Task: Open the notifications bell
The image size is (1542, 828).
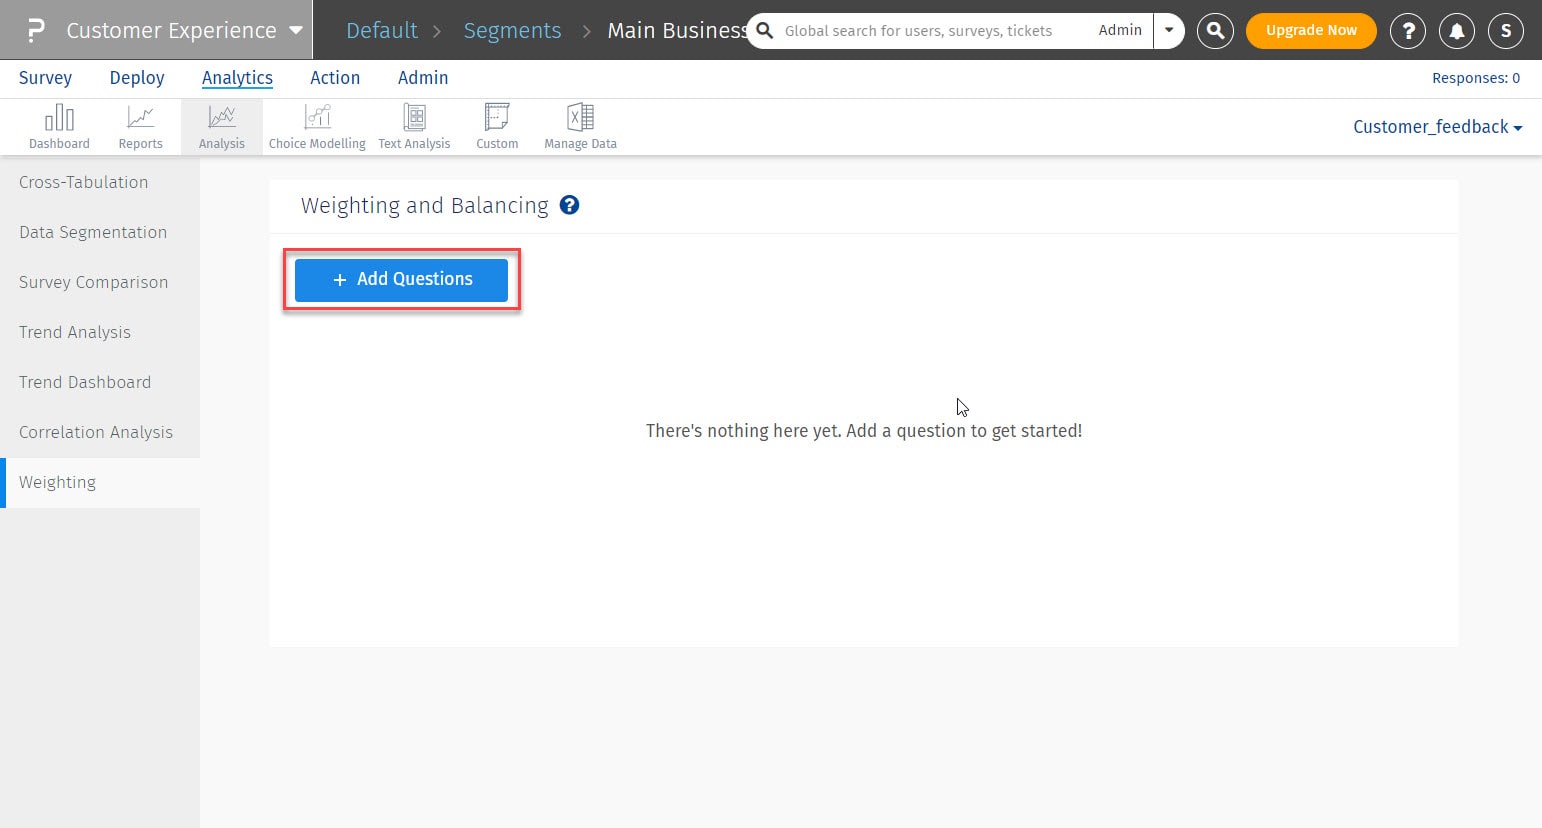Action: [x=1457, y=31]
